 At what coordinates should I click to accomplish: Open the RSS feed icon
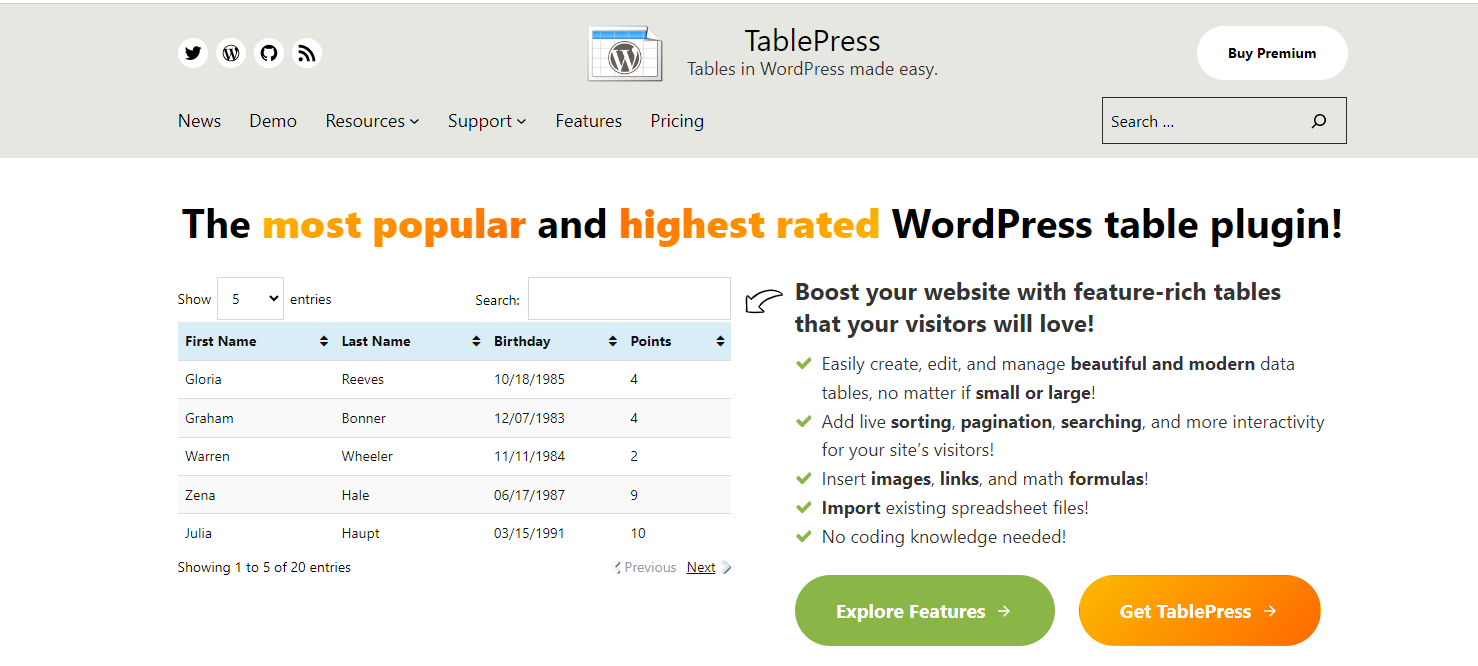click(307, 53)
